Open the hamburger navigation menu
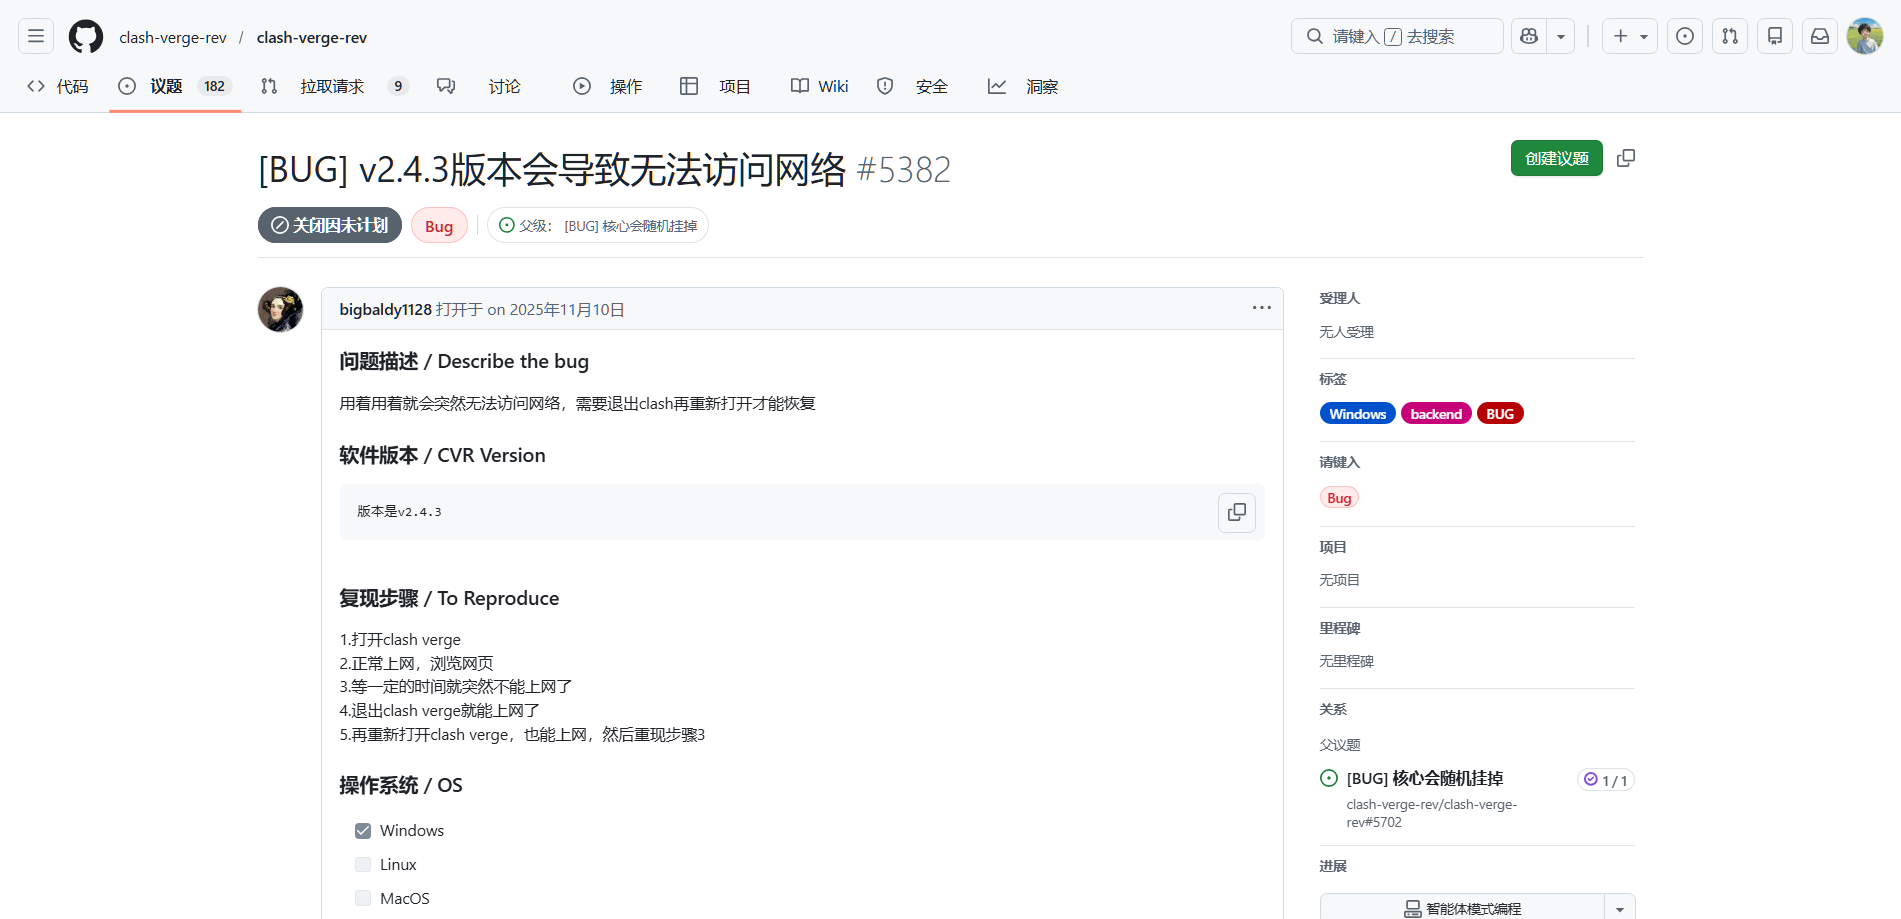Screen dimensions: 1901x919 [x=36, y=37]
